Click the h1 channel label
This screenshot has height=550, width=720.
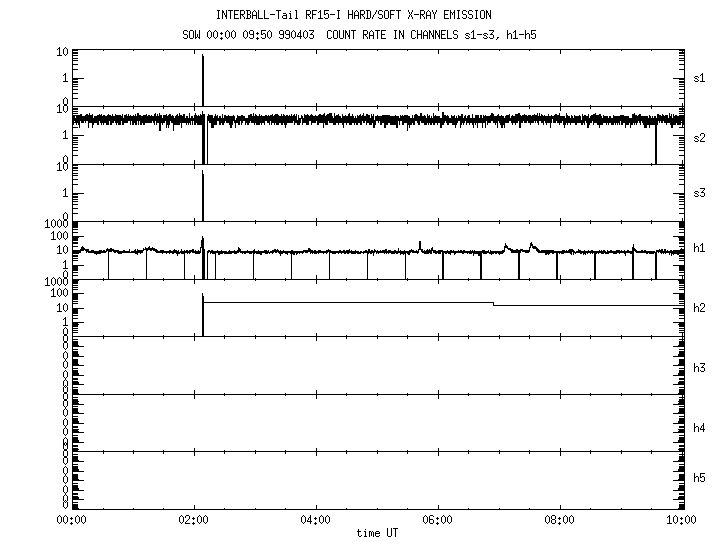coord(699,249)
